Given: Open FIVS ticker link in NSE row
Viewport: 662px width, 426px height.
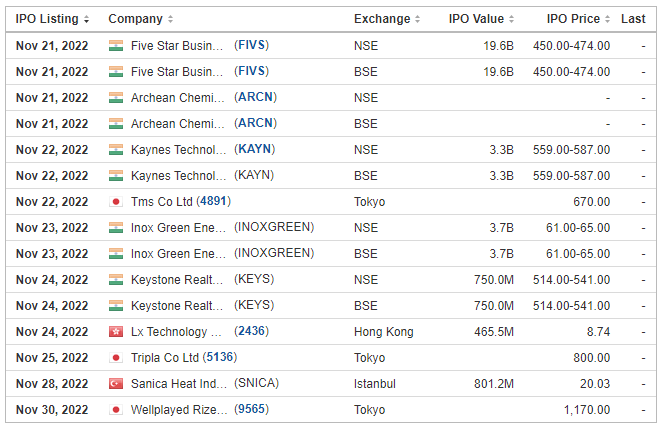Looking at the screenshot, I should [252, 45].
